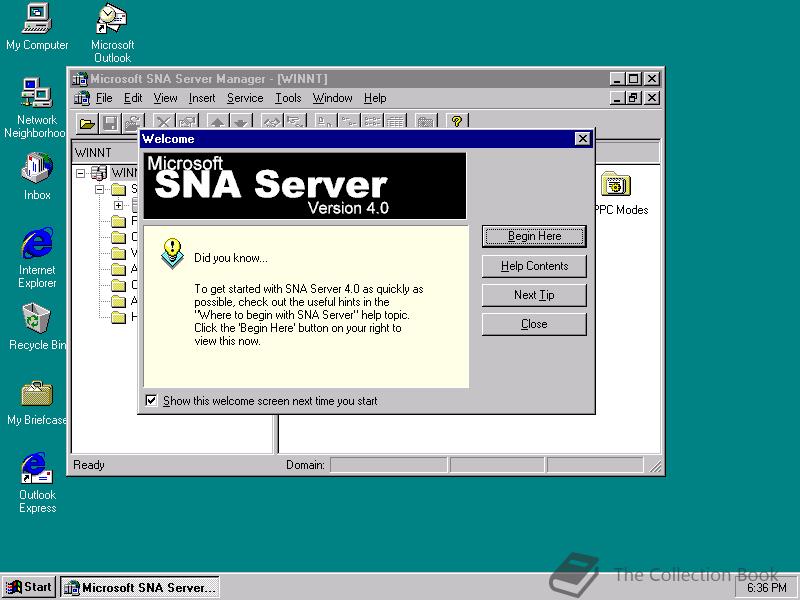Open the Tools menu
Viewport: 800px width, 600px height.
point(288,98)
